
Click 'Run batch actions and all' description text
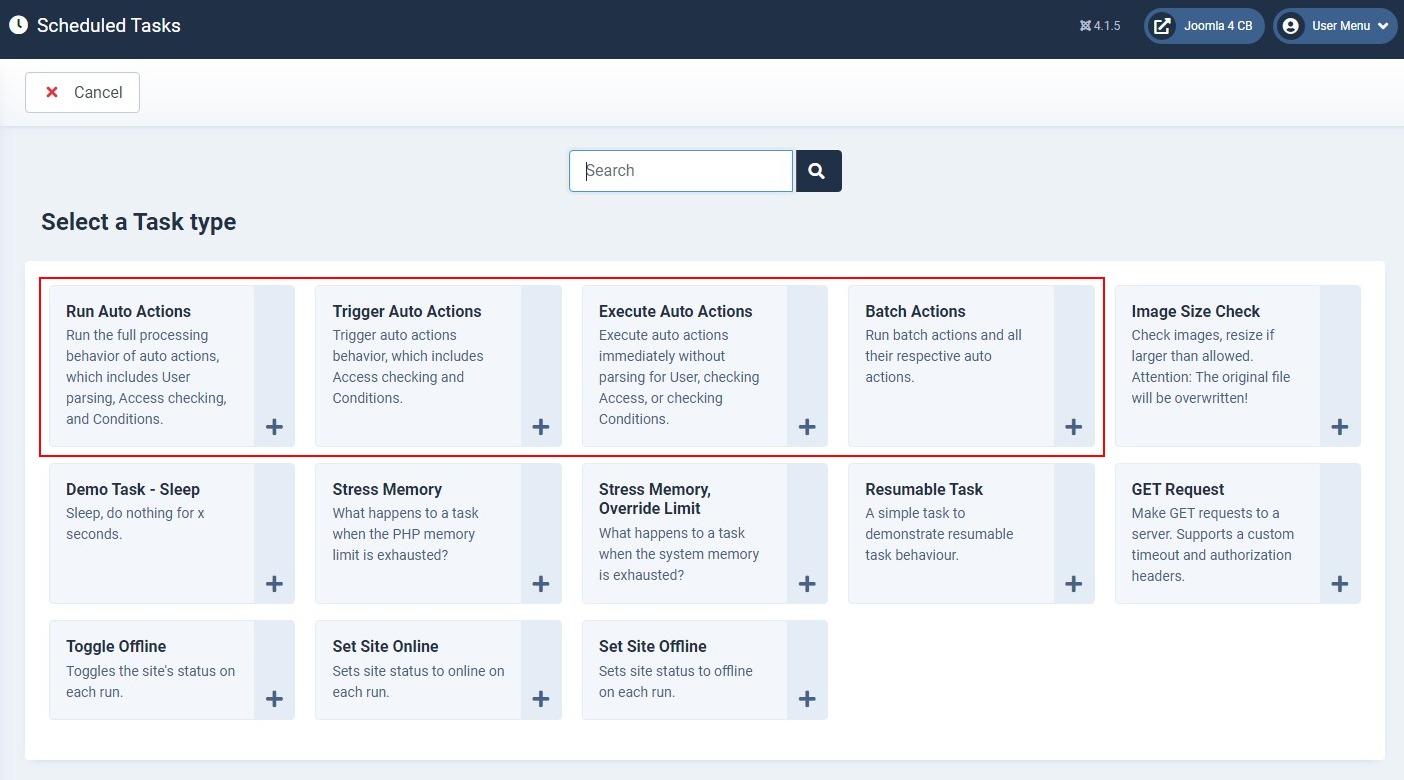[x=944, y=356]
